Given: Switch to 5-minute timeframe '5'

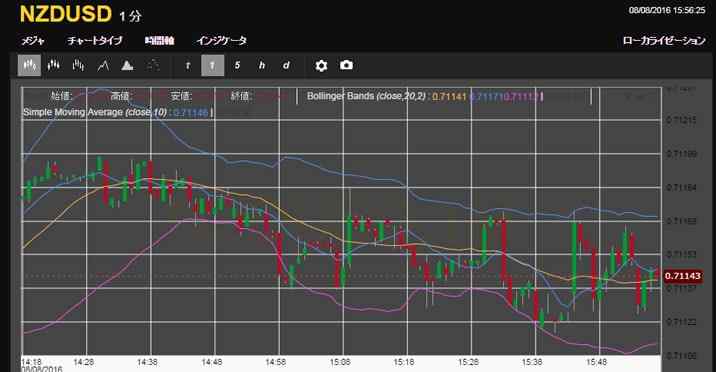Looking at the screenshot, I should [237, 65].
